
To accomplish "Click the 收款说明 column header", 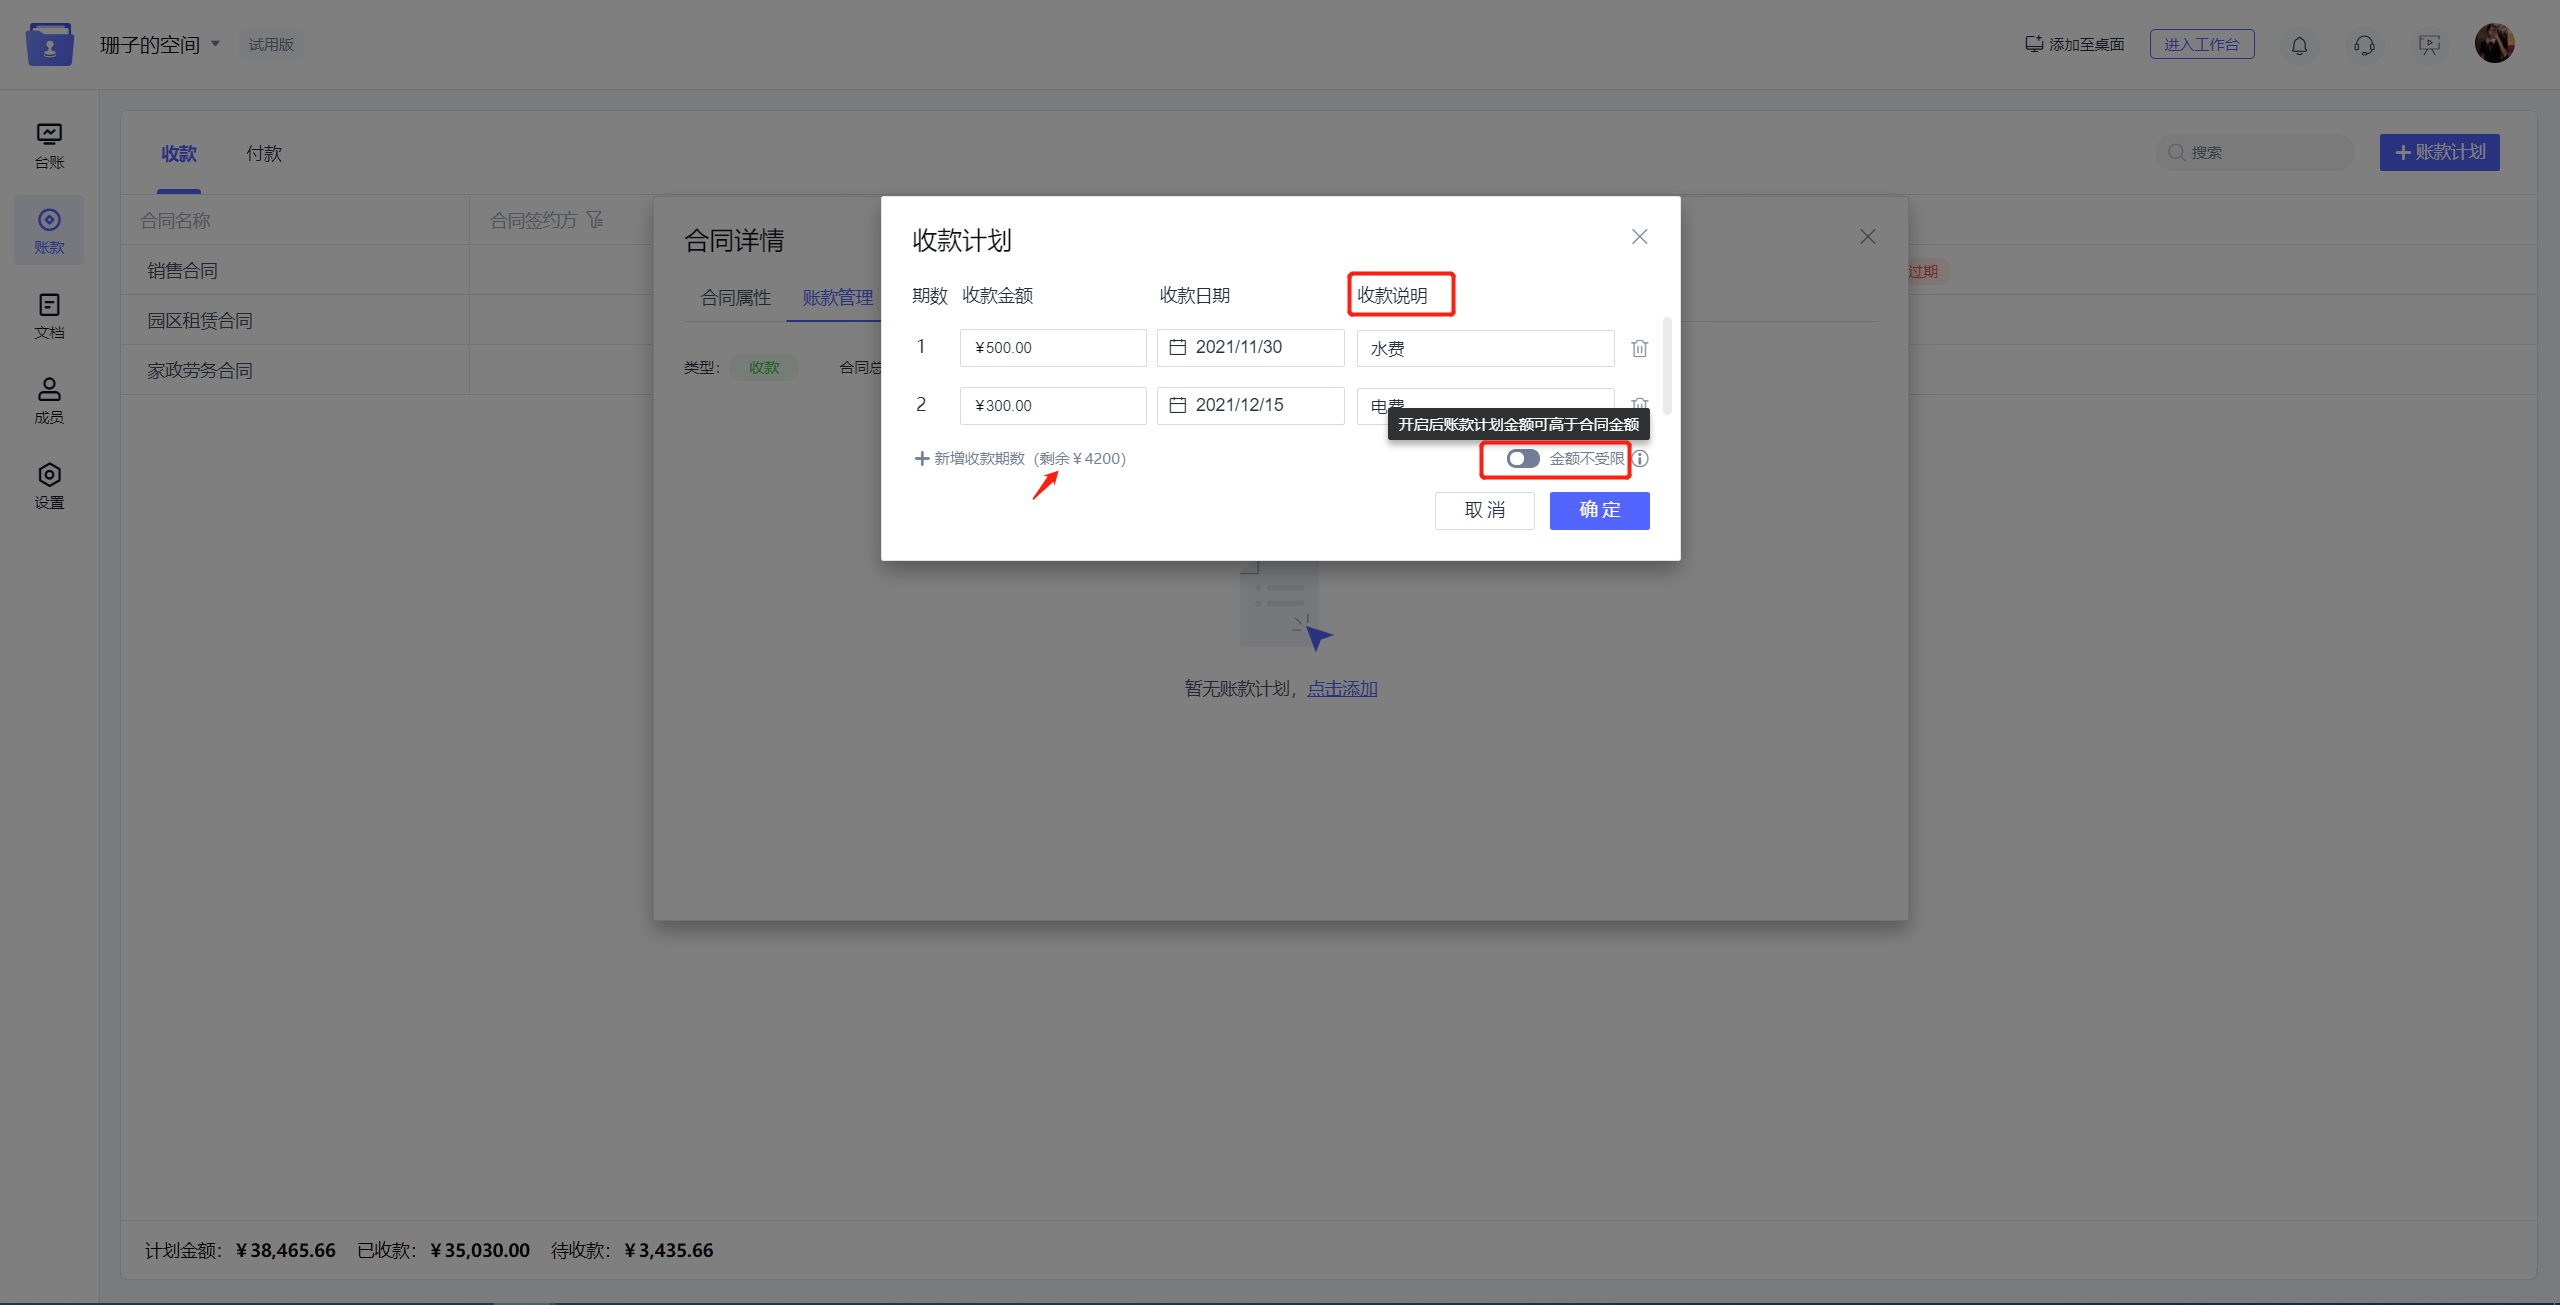I will (1392, 296).
